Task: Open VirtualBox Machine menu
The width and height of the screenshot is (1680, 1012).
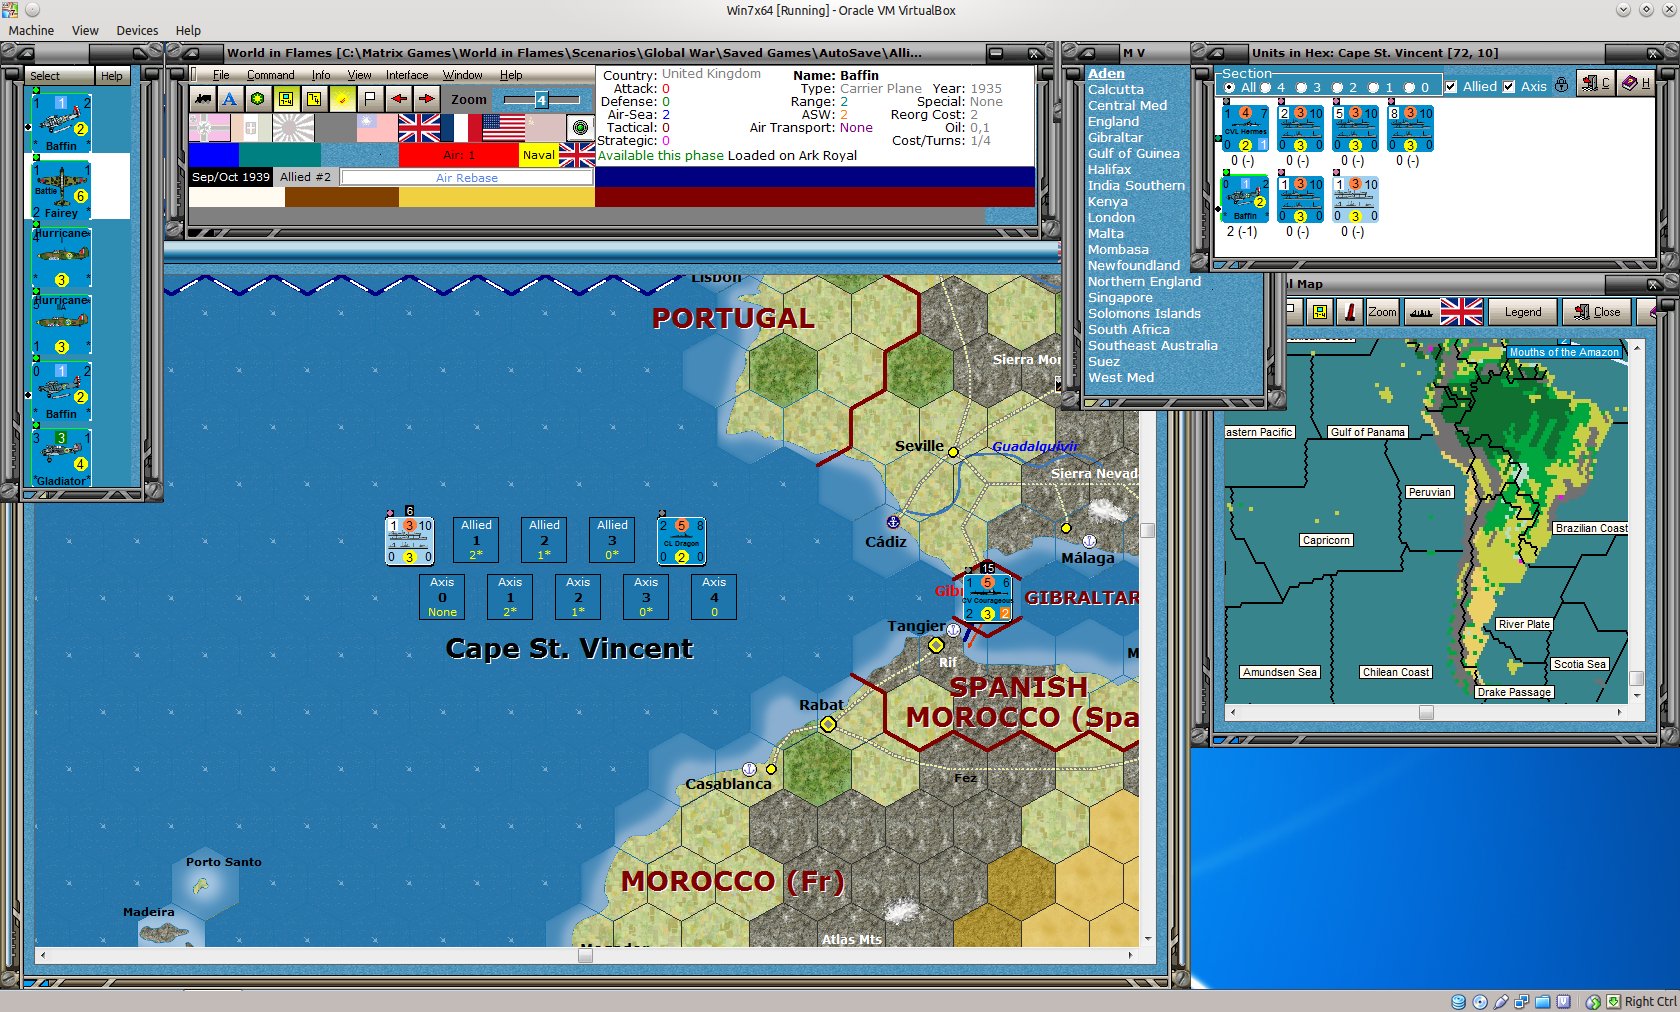Action: tap(31, 31)
